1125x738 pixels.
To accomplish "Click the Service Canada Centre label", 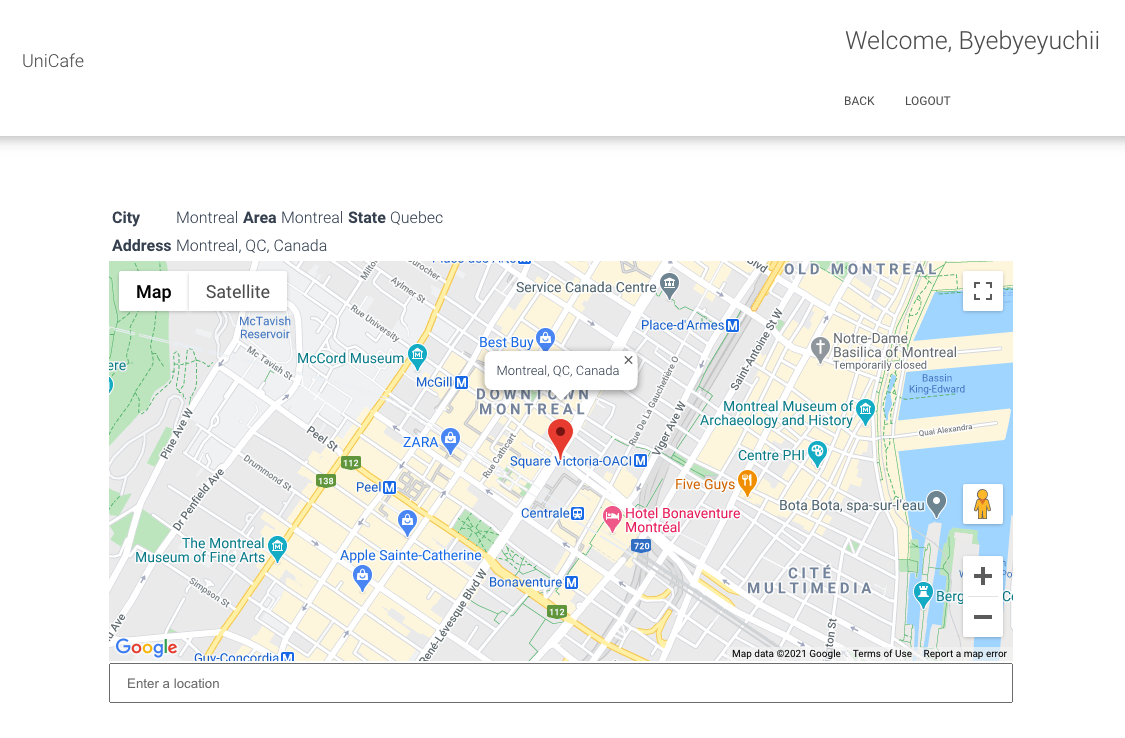I will pos(586,287).
